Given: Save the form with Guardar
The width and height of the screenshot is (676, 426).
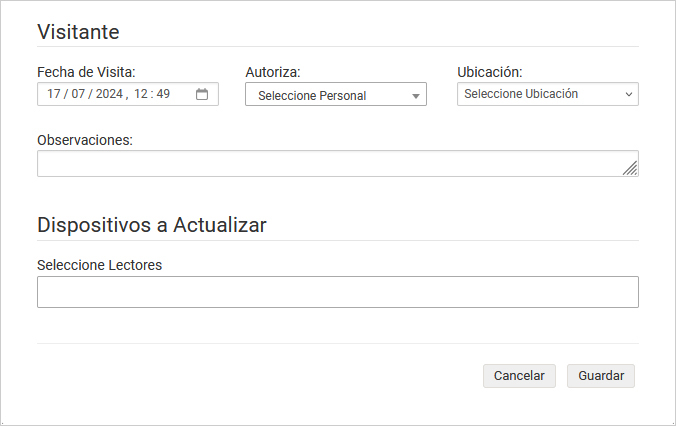Looking at the screenshot, I should tap(601, 376).
